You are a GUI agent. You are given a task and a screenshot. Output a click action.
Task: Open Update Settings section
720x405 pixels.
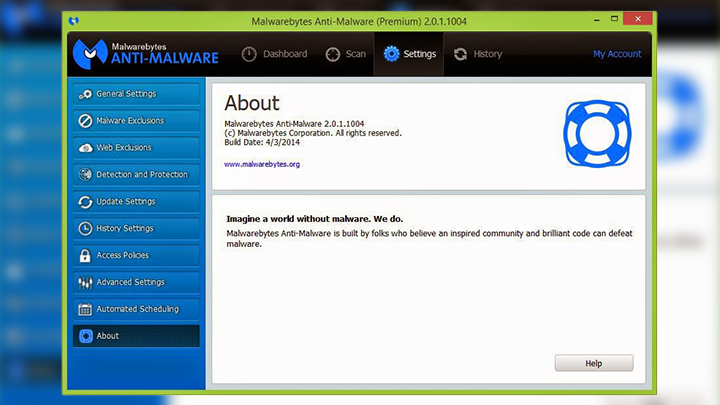click(x=136, y=201)
